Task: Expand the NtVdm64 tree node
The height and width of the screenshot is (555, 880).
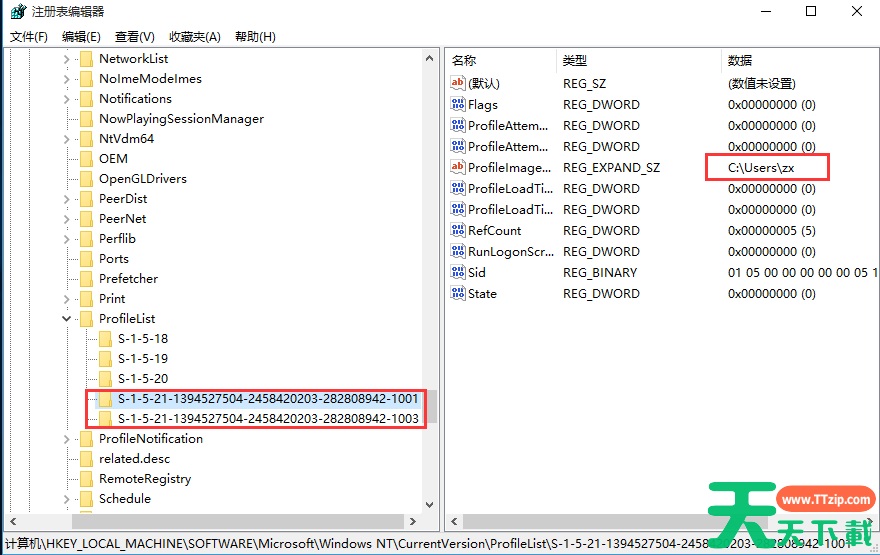Action: [66, 139]
